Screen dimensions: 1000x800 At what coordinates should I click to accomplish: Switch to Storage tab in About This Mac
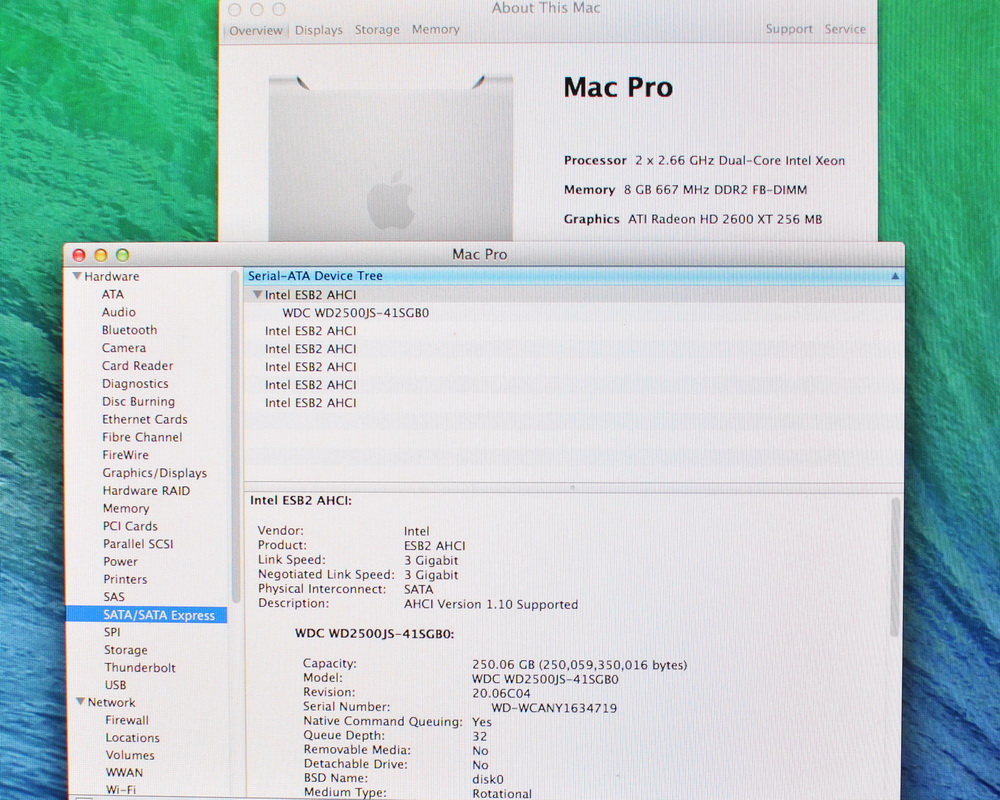377,30
